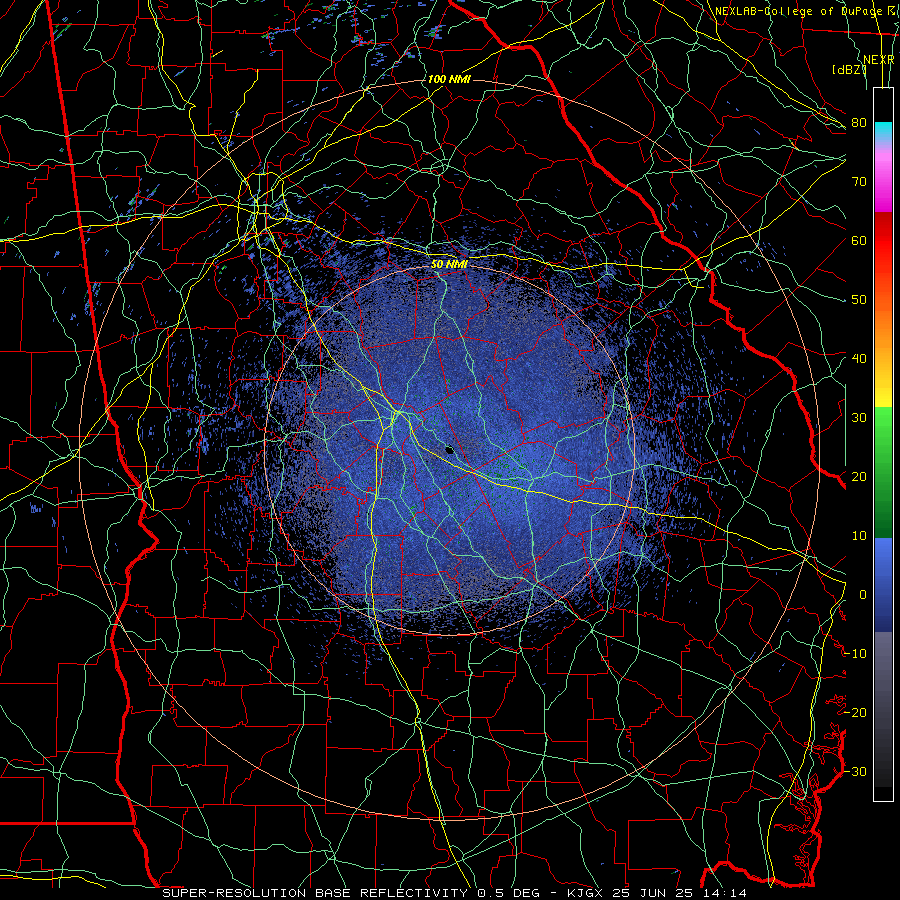Click the "40" value on the dBZ scale
This screenshot has height=900, width=900.
pyautogui.click(x=859, y=359)
